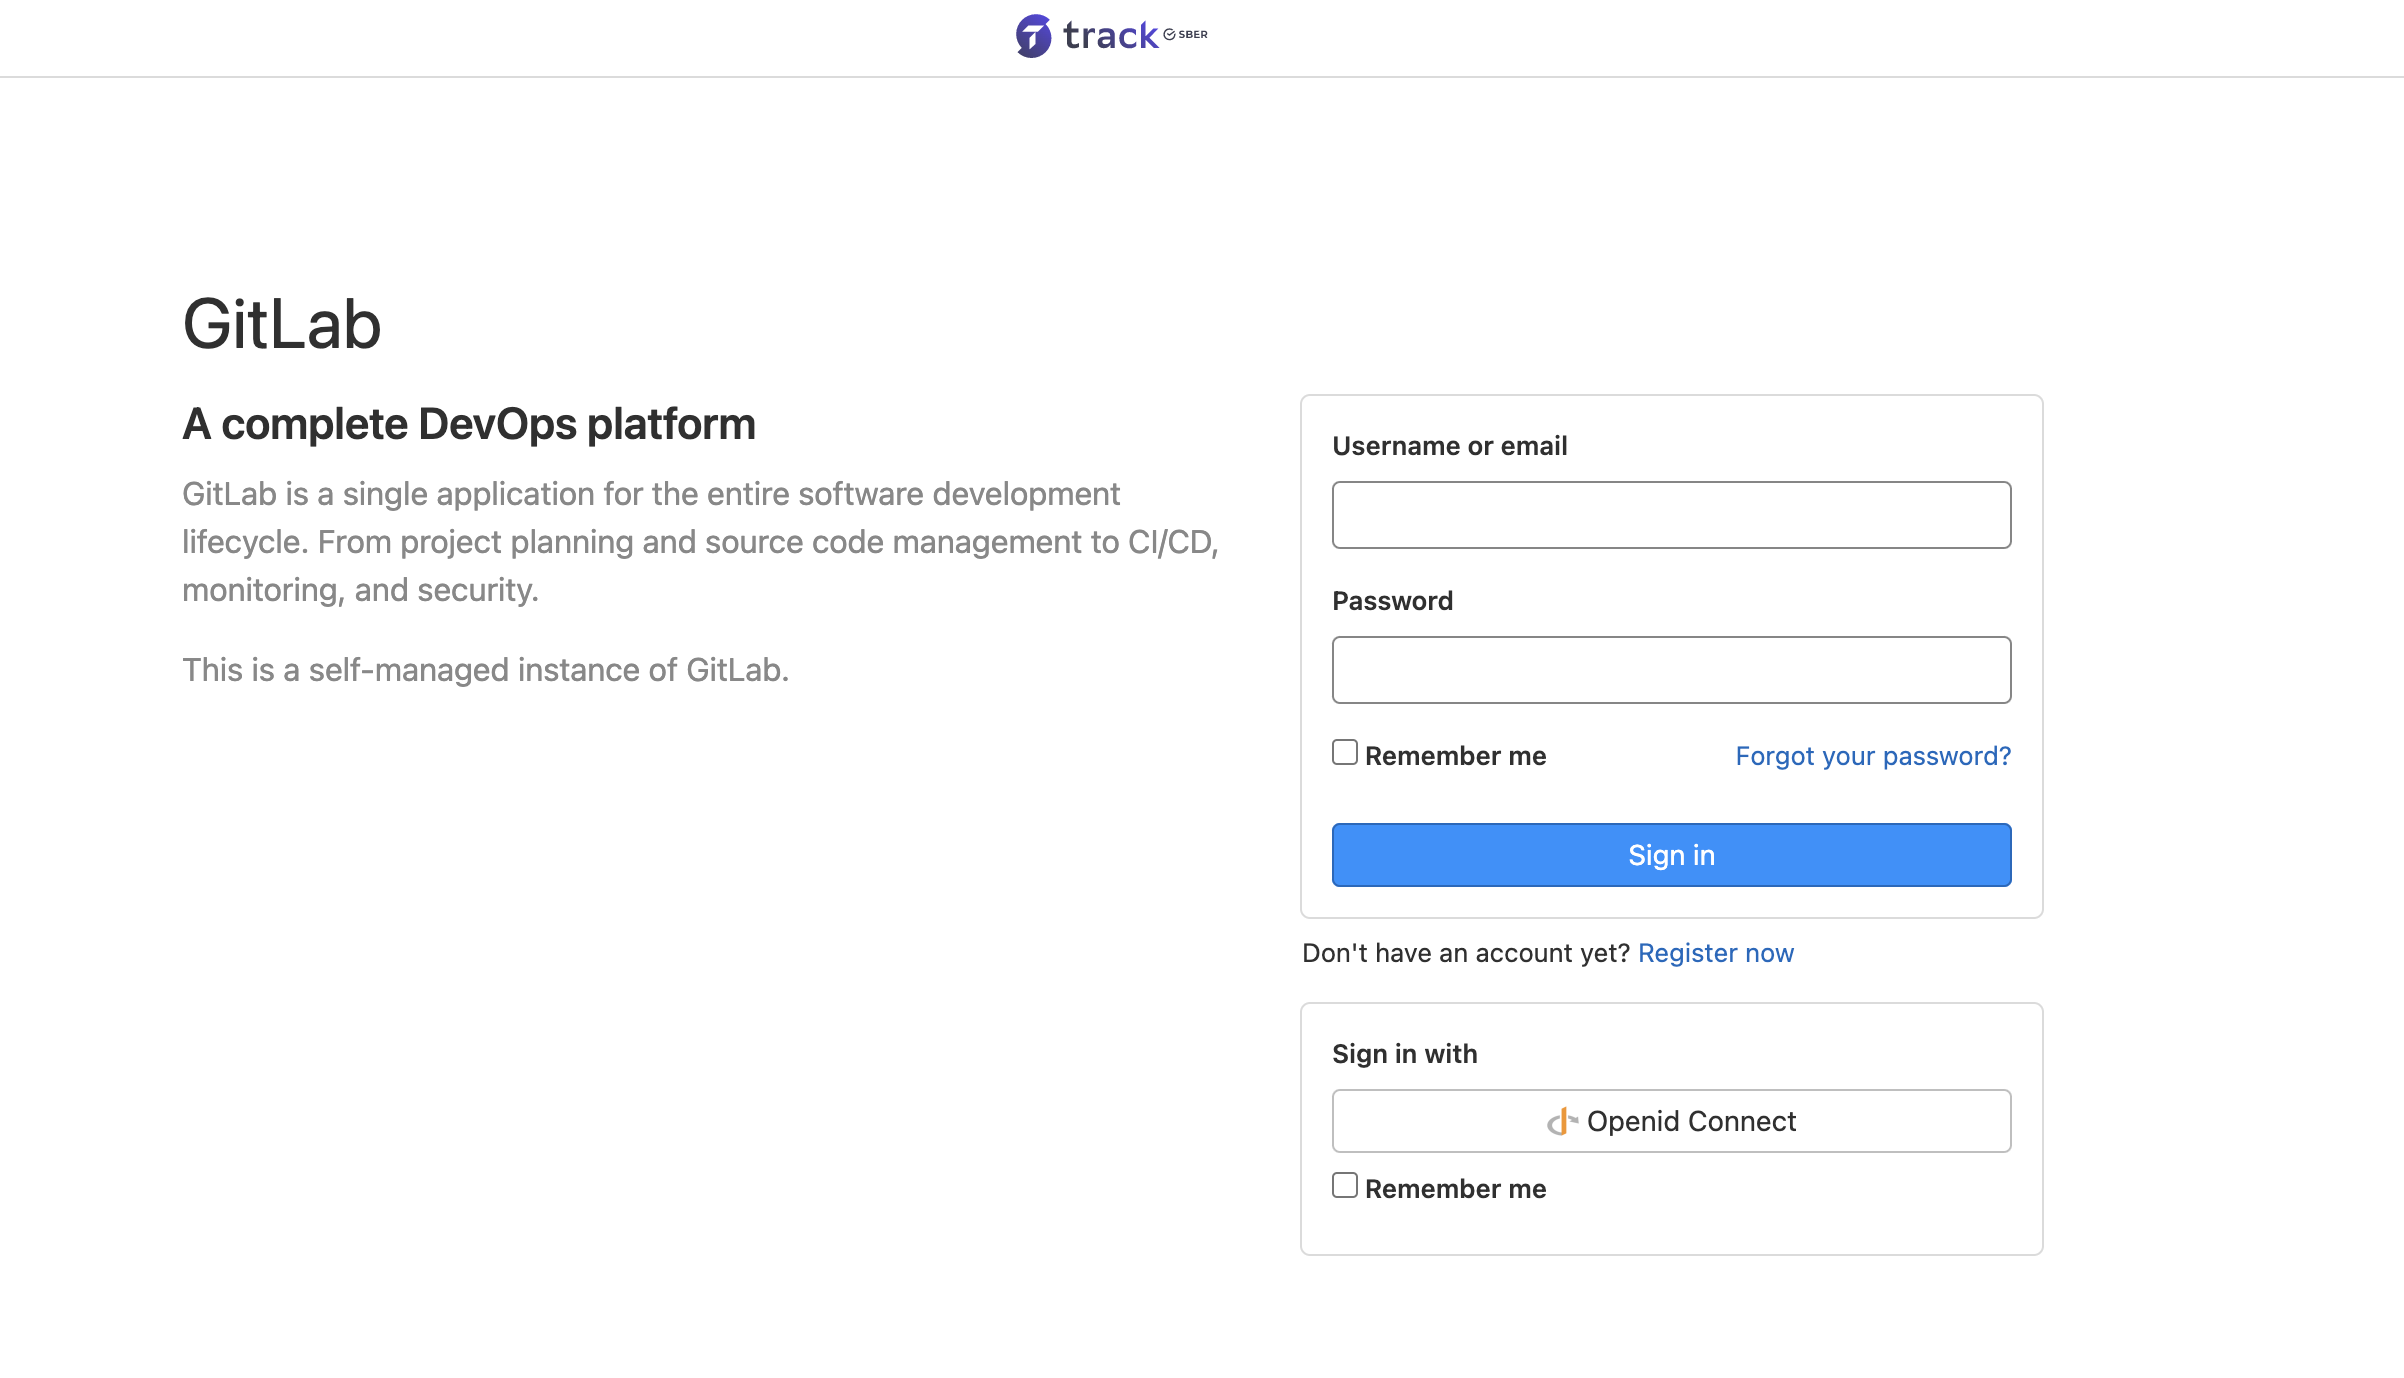Sign in with Openid Connect button
Screen dimensions: 2404x1378
pos(1671,1121)
